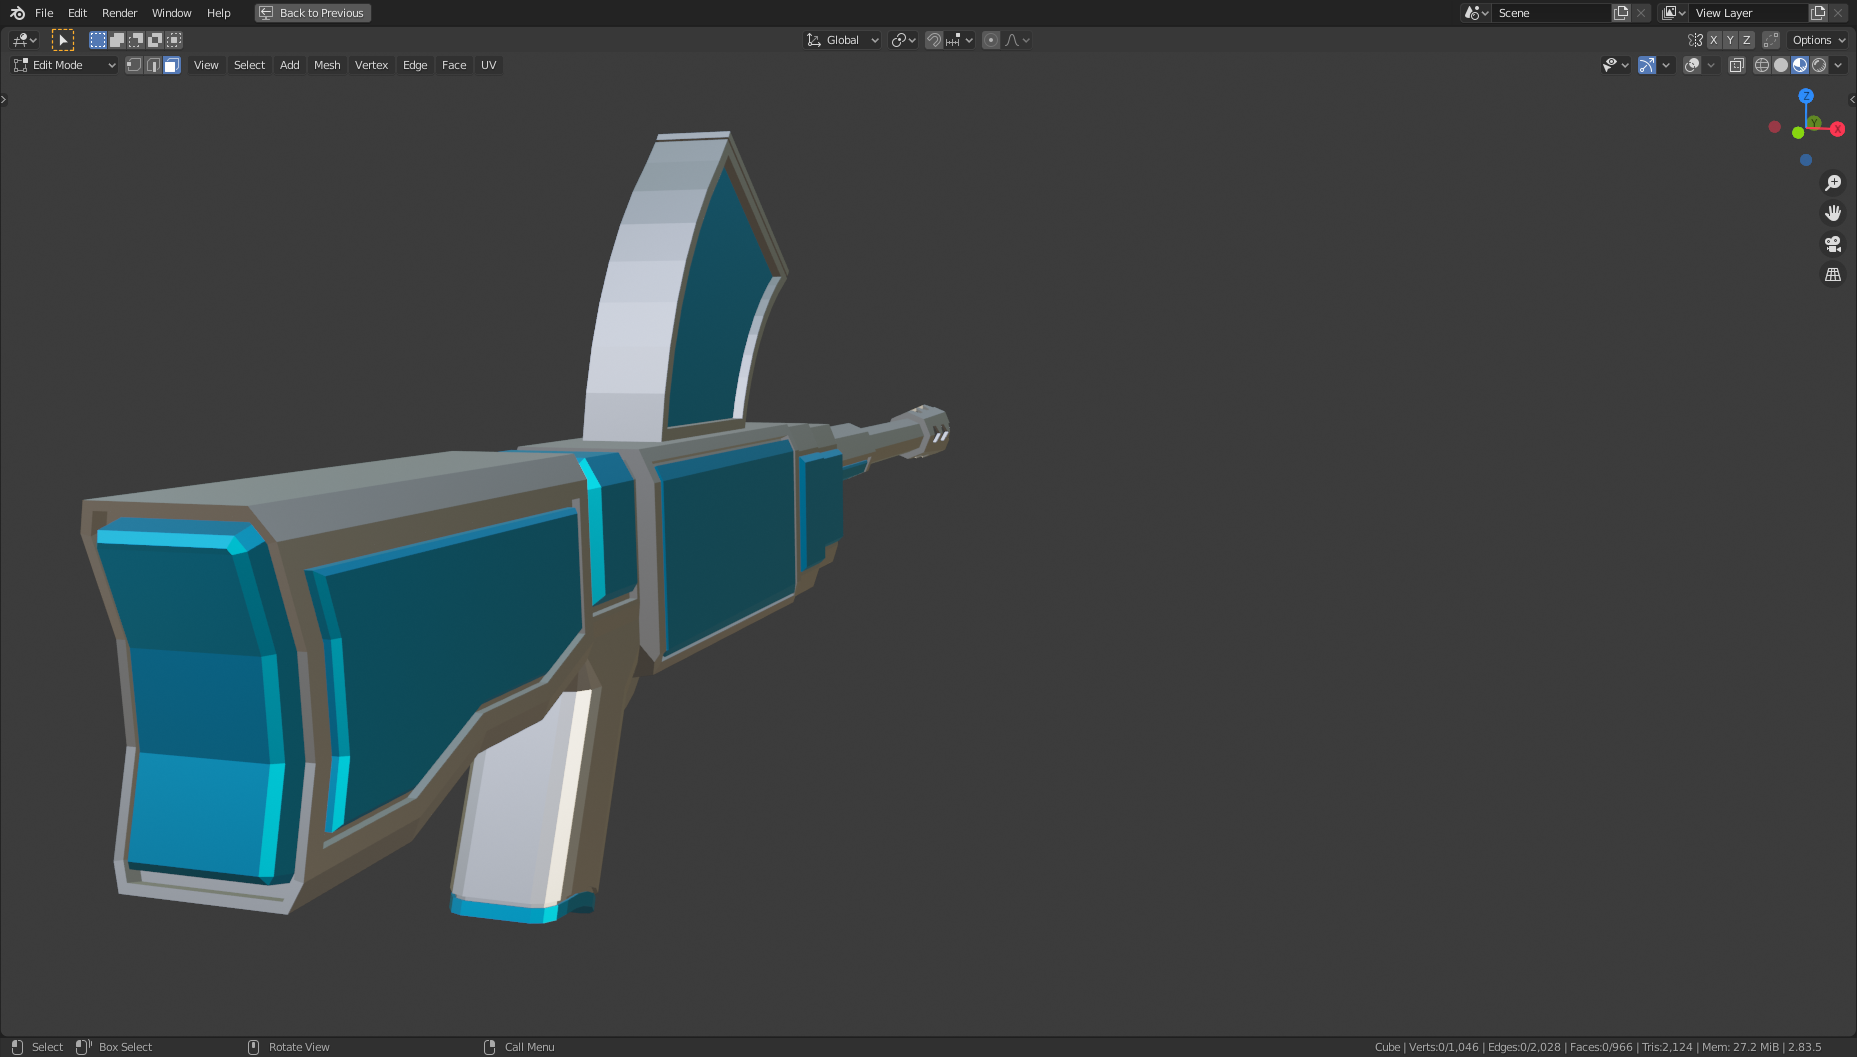Switch to Face select mode
The height and width of the screenshot is (1057, 1857).
pos(172,65)
